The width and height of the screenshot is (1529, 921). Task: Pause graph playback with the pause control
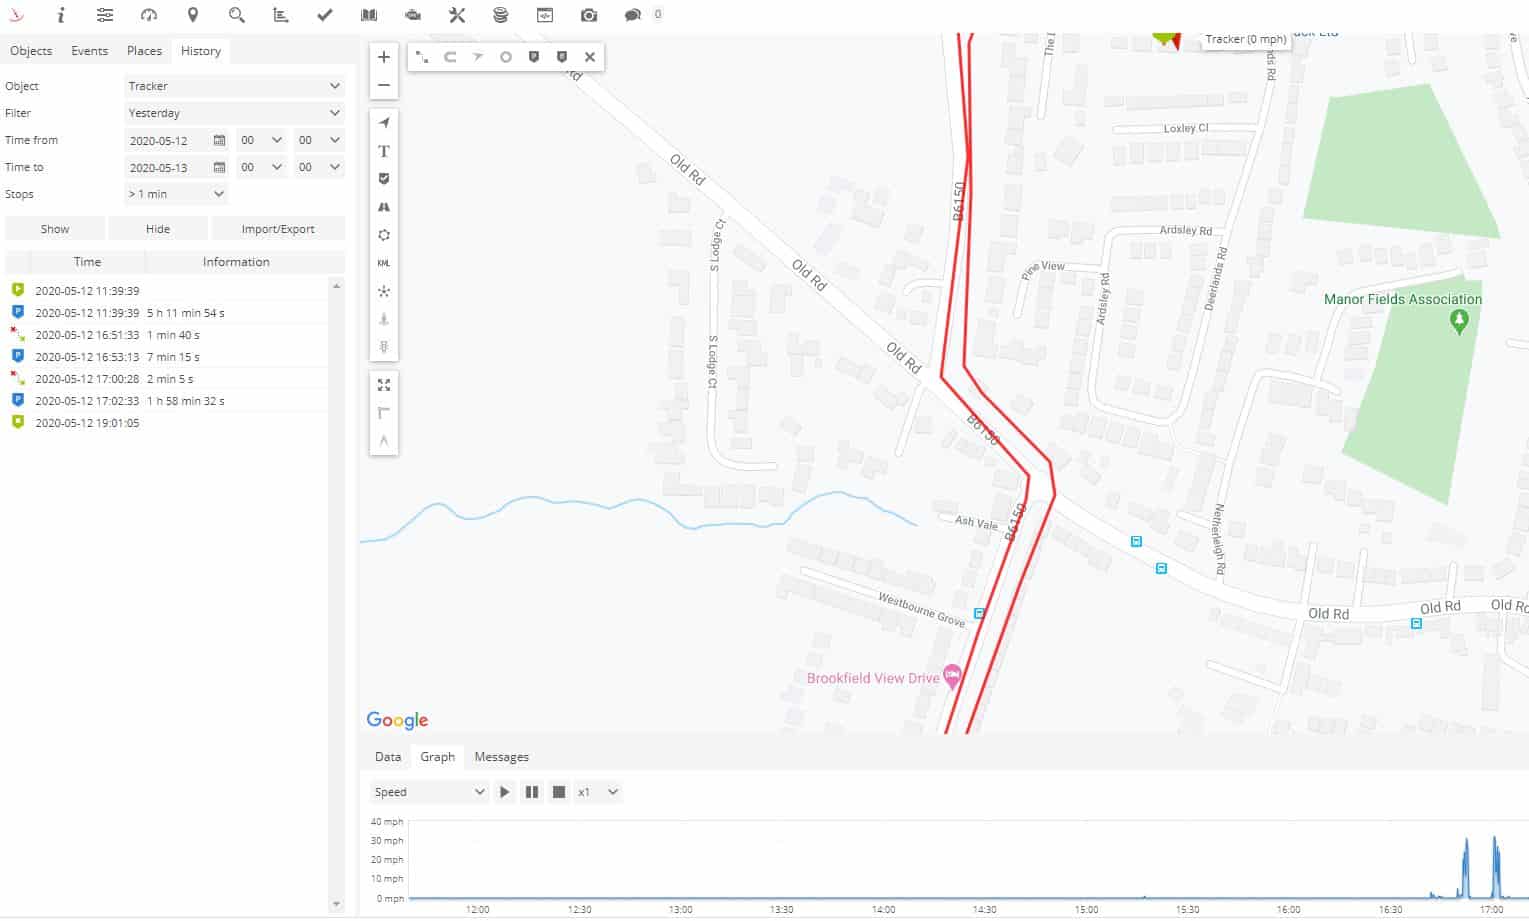(531, 791)
